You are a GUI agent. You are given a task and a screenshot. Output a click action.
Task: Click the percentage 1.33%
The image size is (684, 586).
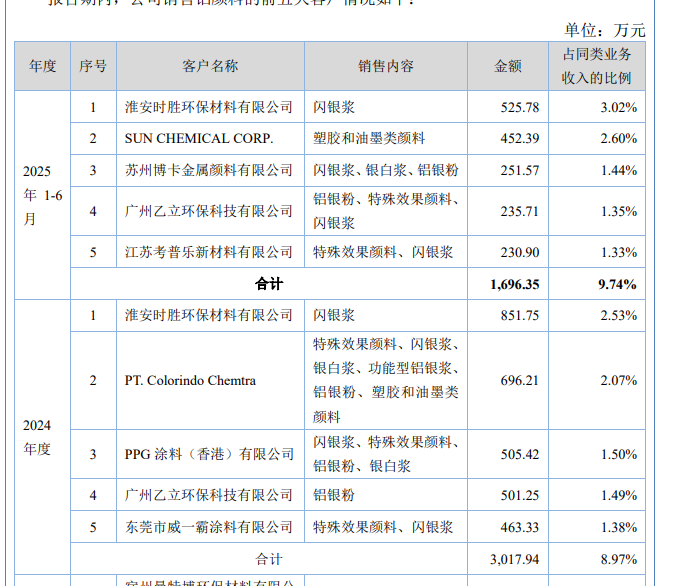point(619,252)
